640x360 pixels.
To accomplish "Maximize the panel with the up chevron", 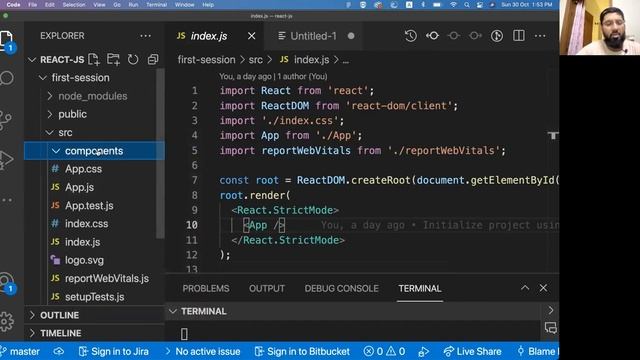I will pos(525,288).
